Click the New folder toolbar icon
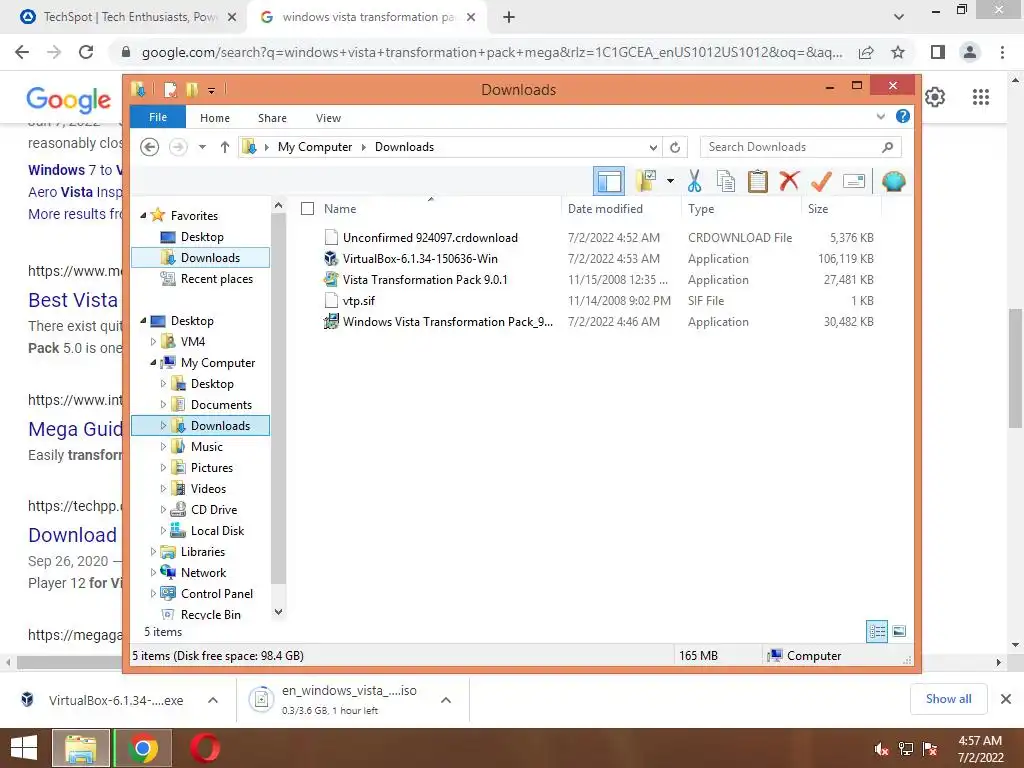 tap(646, 181)
